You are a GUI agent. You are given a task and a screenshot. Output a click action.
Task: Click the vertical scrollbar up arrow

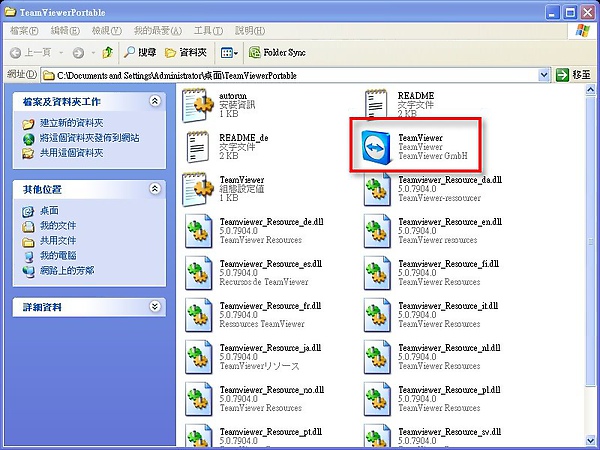590,90
